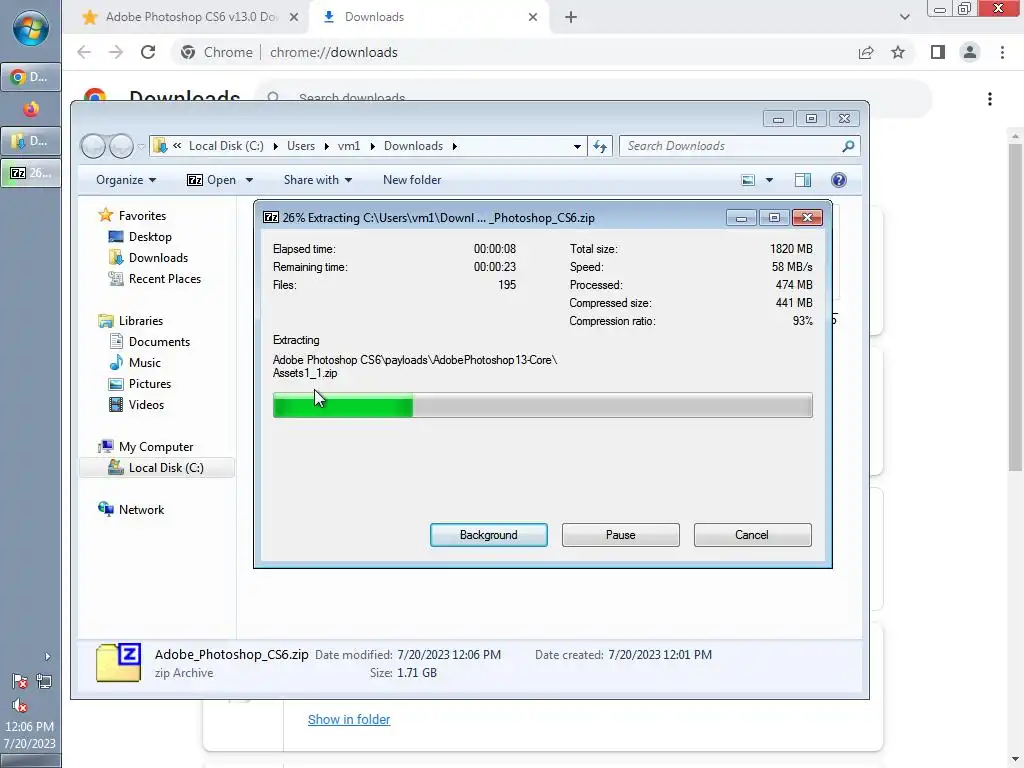Viewport: 1024px width, 768px height.
Task: Click the green extraction progress bar
Action: pyautogui.click(x=543, y=405)
